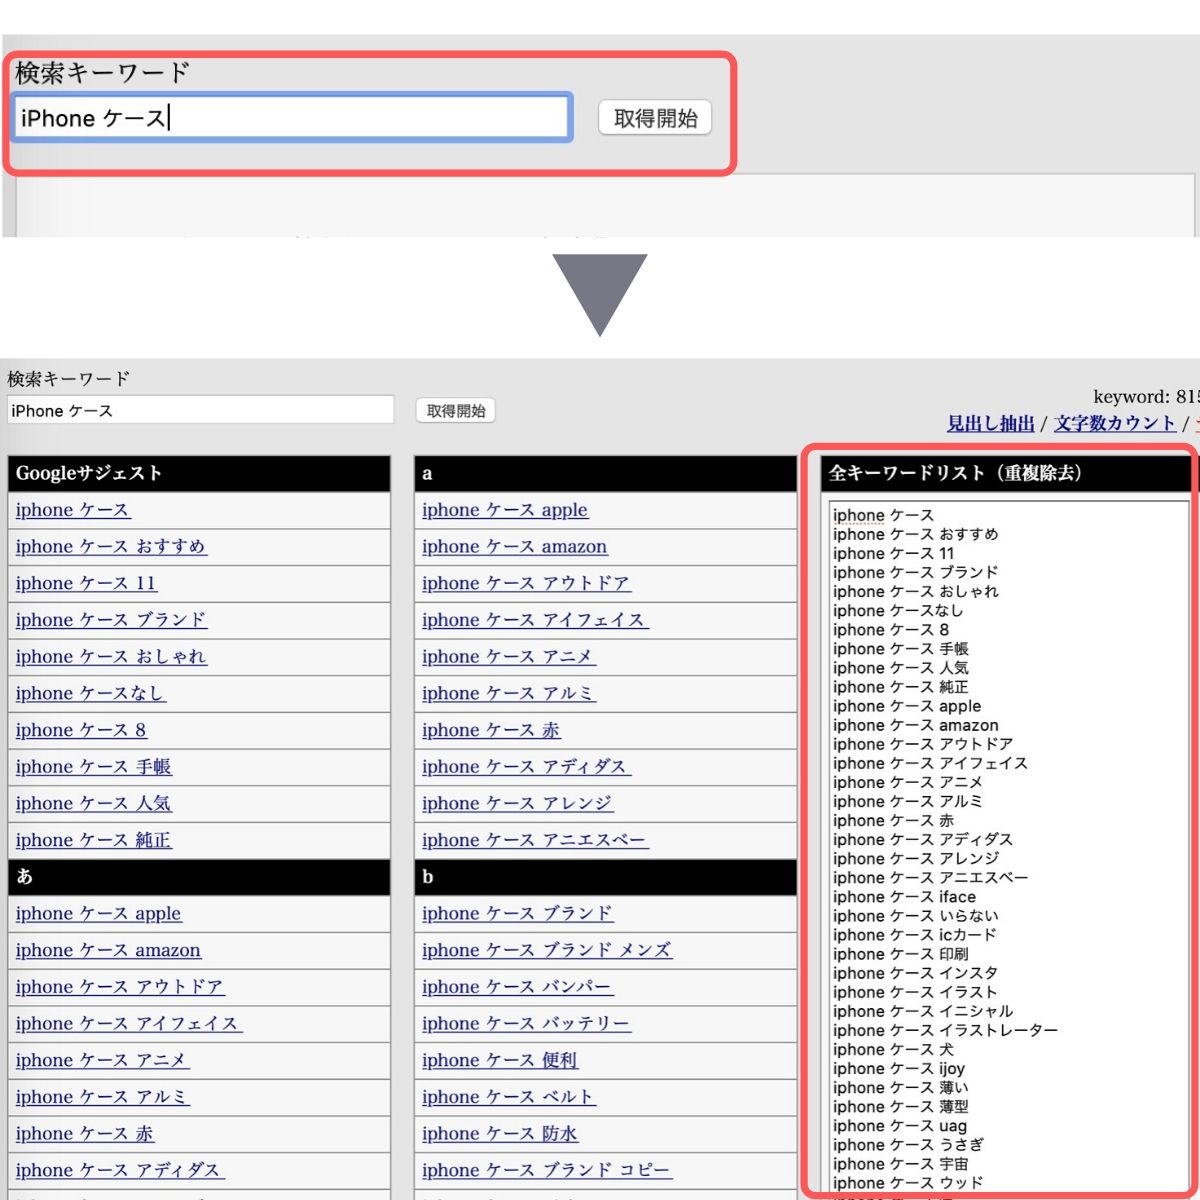This screenshot has height=1200, width=1200.
Task: Select 'iphone ケース 印刷' in the keyword list
Action: (900, 954)
